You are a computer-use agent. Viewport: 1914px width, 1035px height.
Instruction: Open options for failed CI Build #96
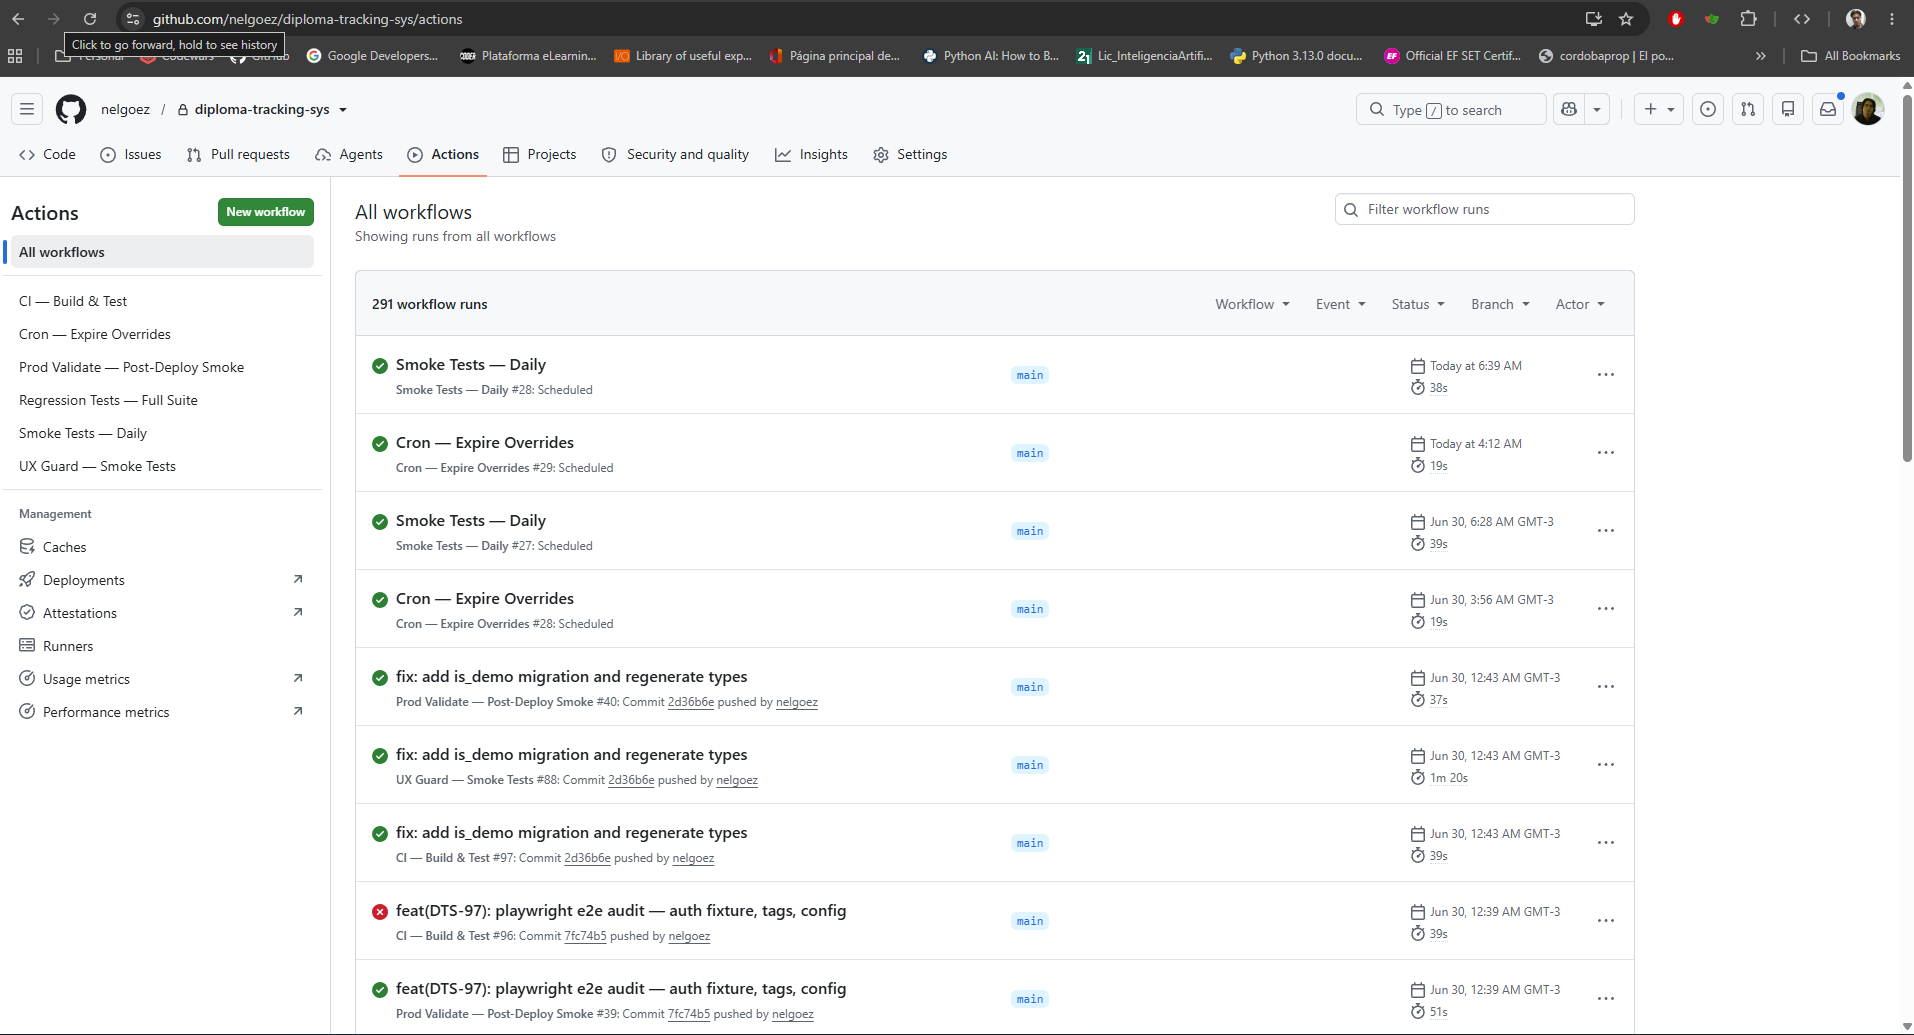coord(1606,920)
